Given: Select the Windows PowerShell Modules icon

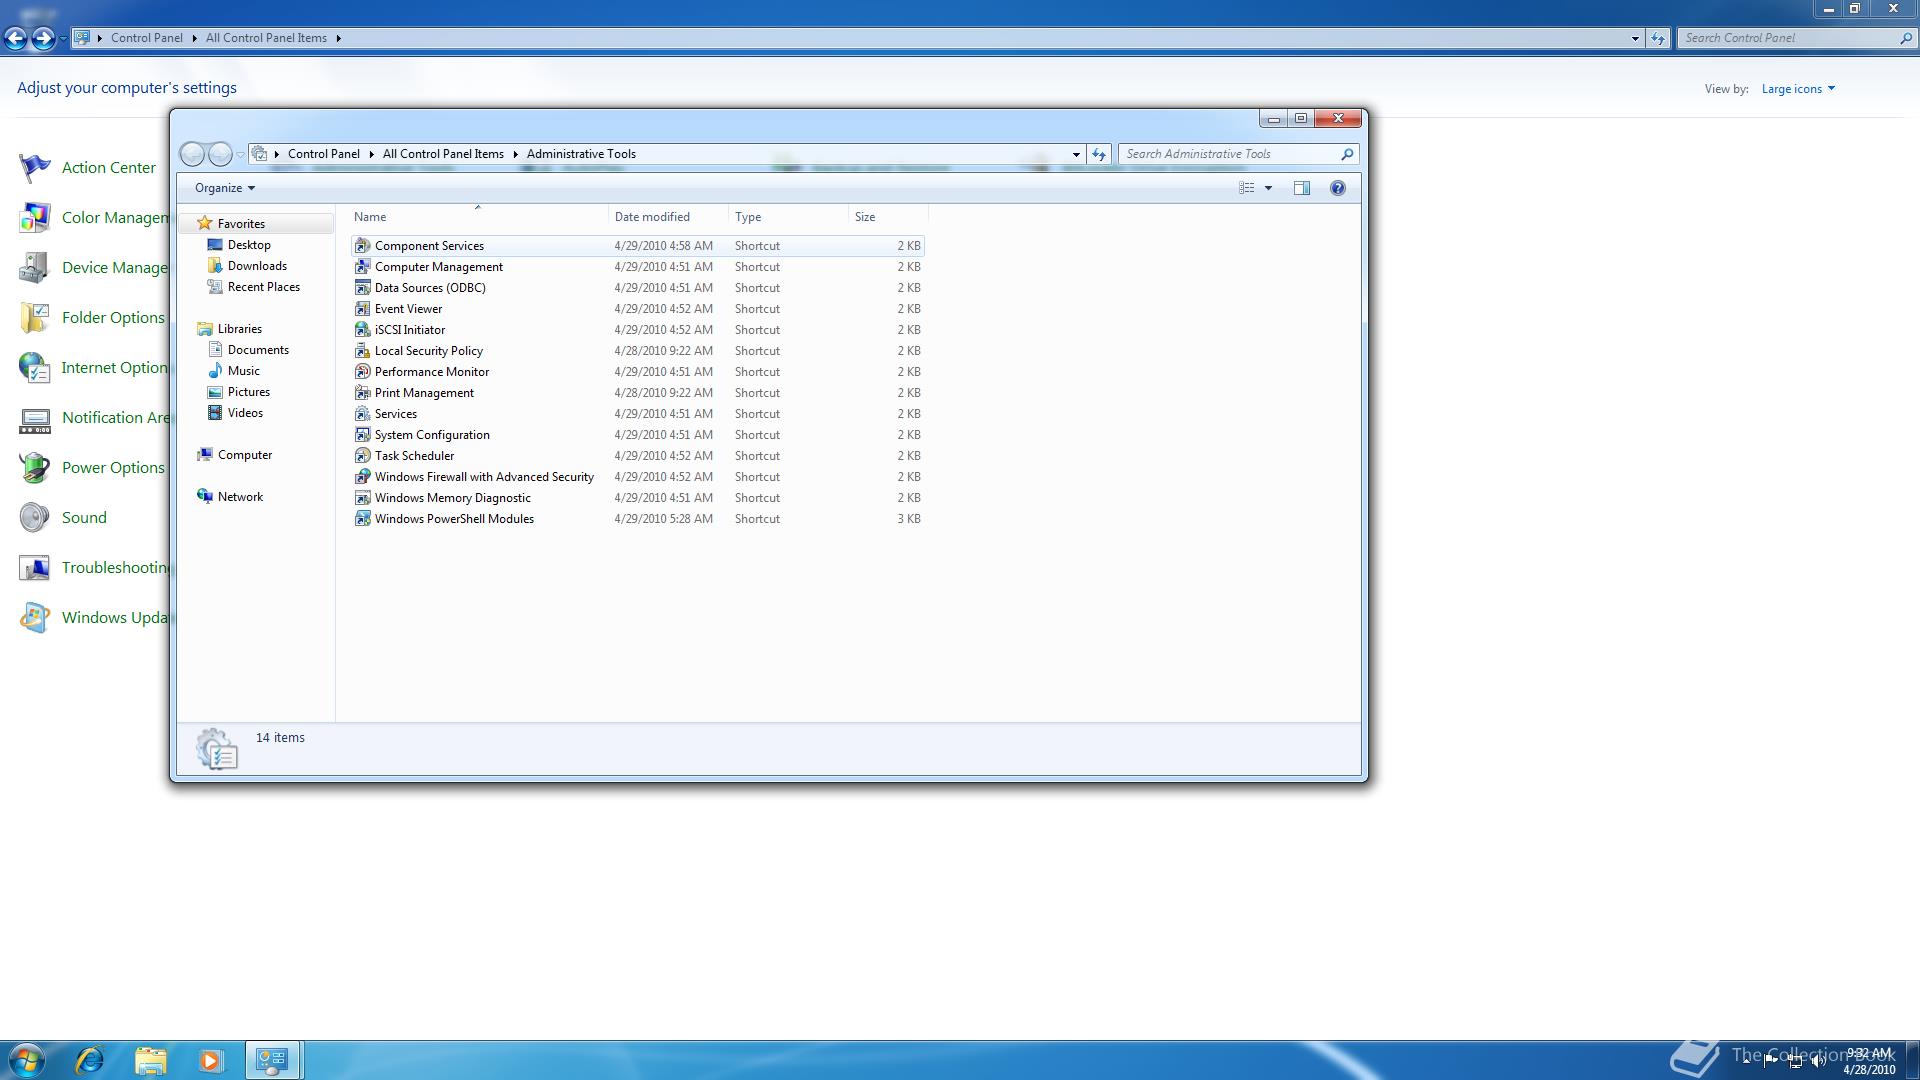Looking at the screenshot, I should point(362,519).
